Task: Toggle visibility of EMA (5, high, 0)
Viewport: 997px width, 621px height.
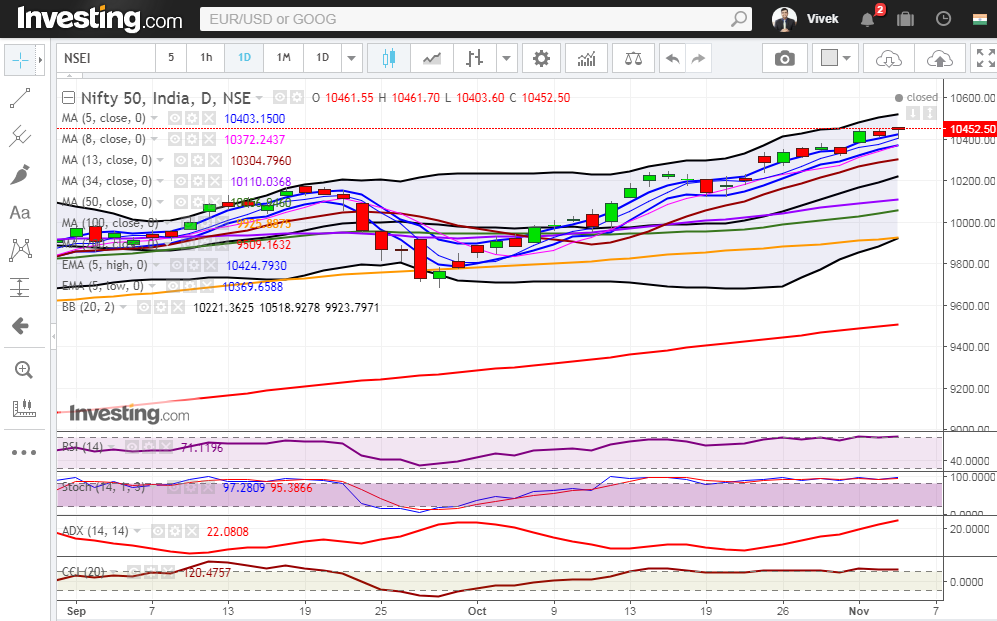Action: click(177, 265)
